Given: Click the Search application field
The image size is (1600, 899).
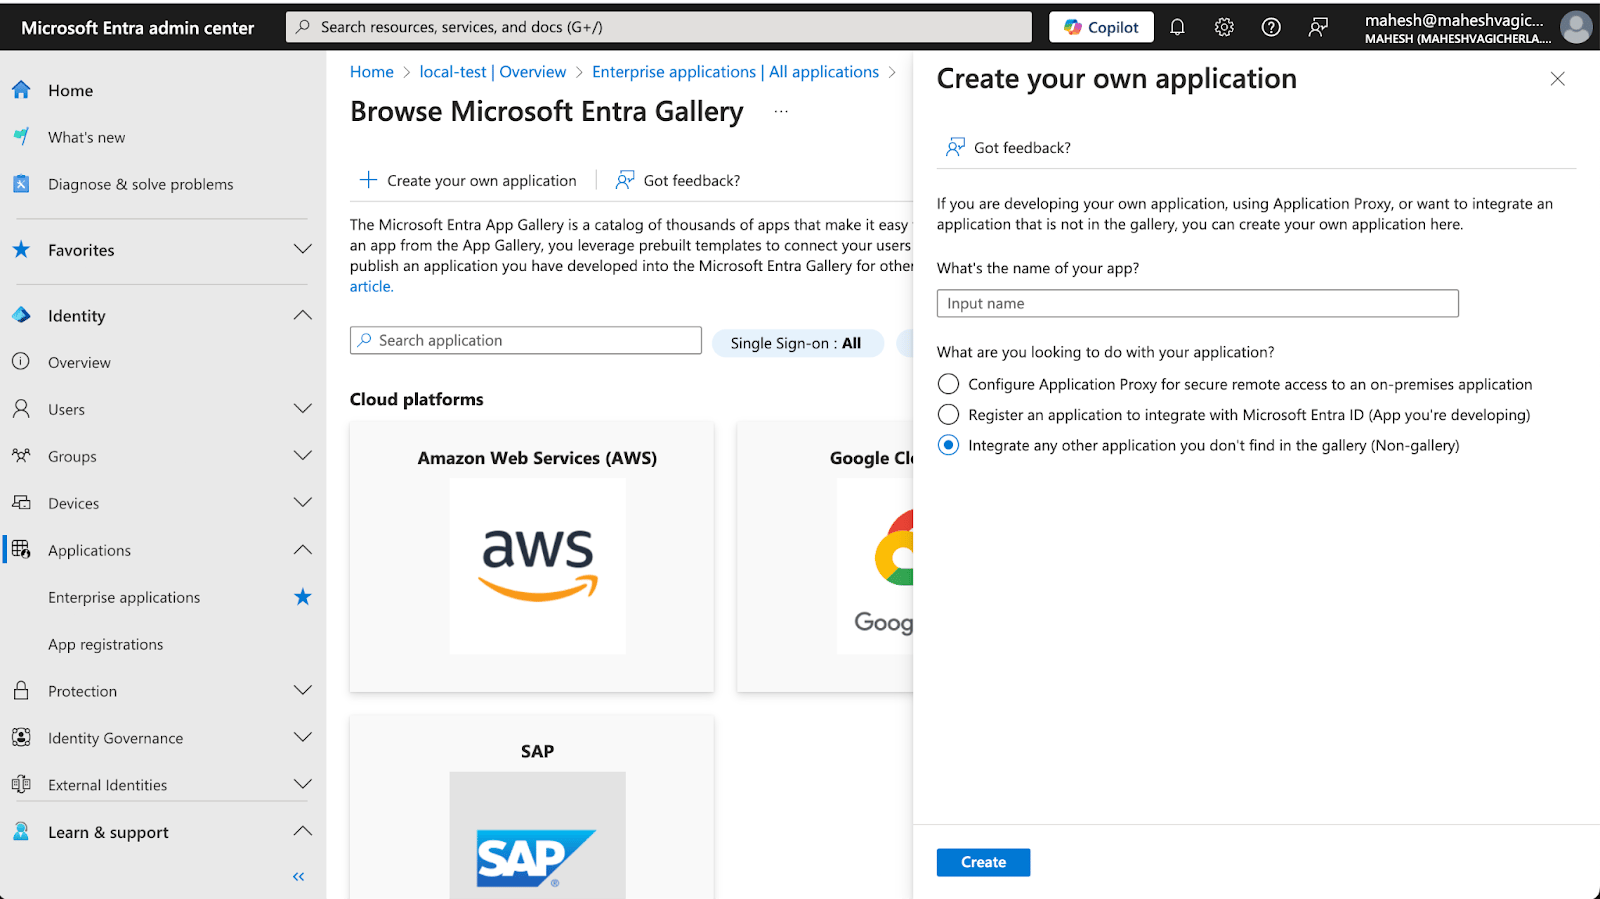Looking at the screenshot, I should point(526,340).
